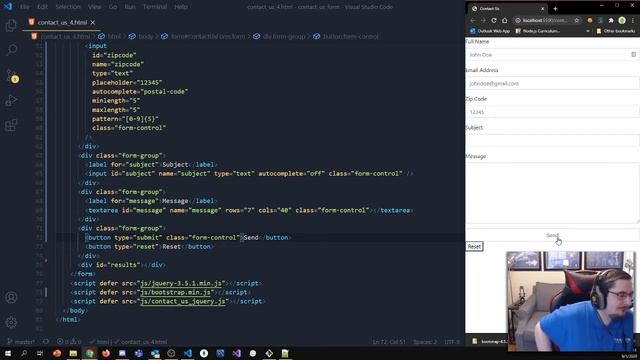The width and height of the screenshot is (640, 360).
Task: Open the Explorer view in activity bar
Action: [x=11, y=26]
